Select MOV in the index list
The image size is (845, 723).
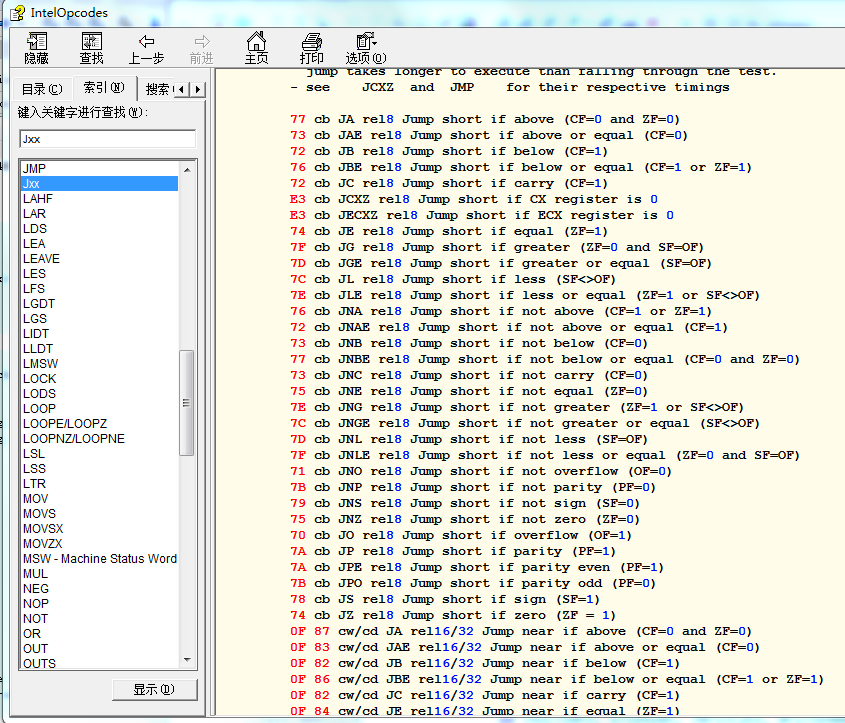(x=100, y=499)
